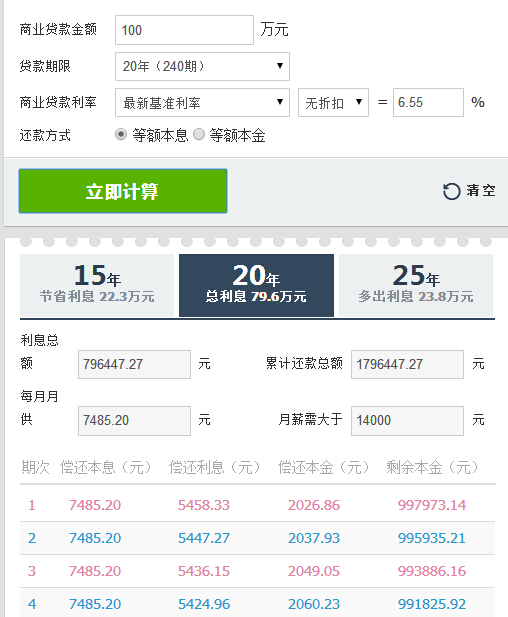Click the 剩余本金（元） column header
508x617 pixels.
[432, 467]
